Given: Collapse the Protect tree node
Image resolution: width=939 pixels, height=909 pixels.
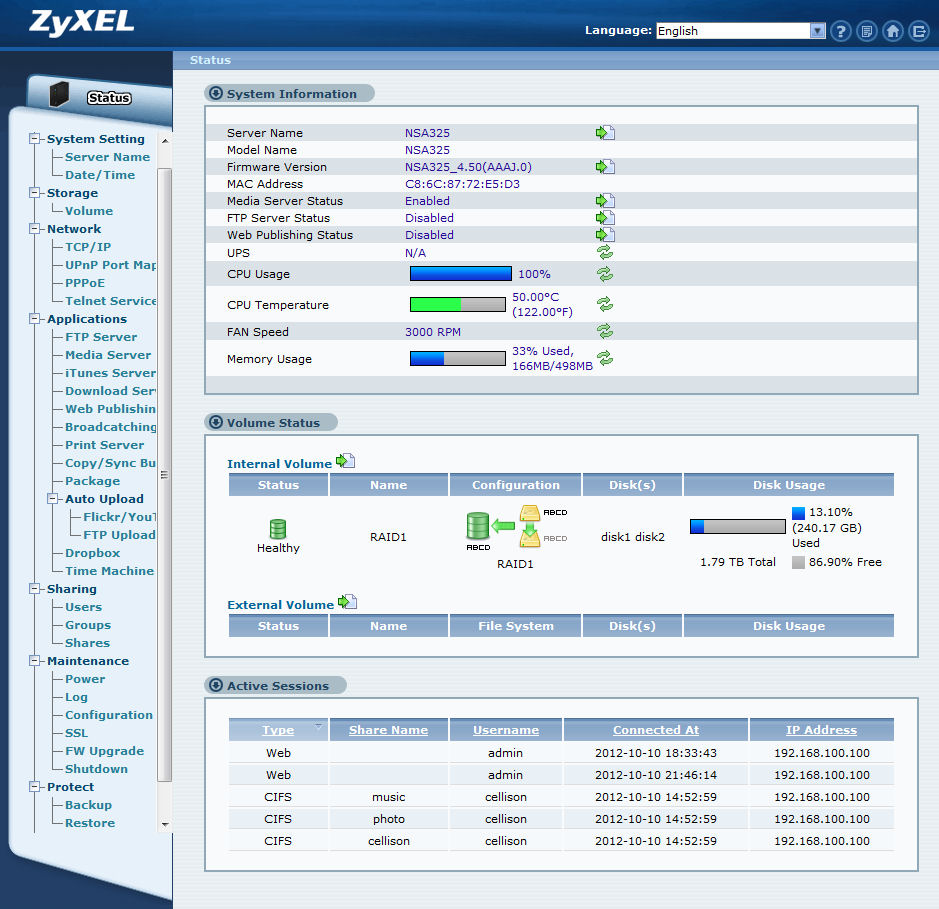Looking at the screenshot, I should click(x=34, y=786).
